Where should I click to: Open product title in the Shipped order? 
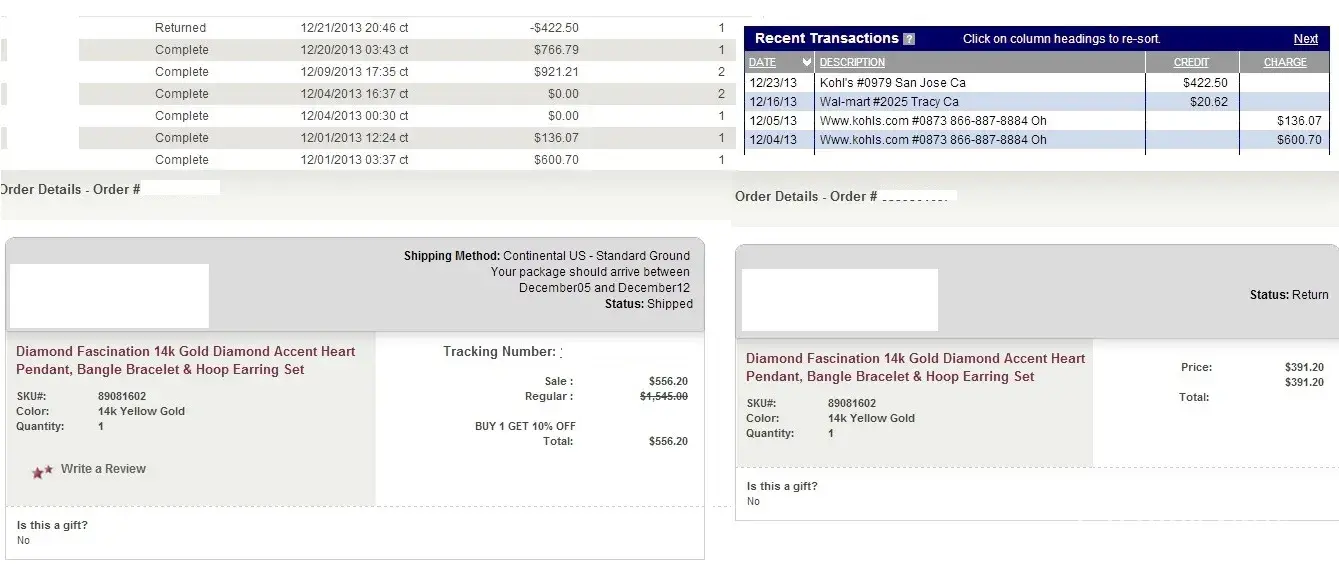185,360
